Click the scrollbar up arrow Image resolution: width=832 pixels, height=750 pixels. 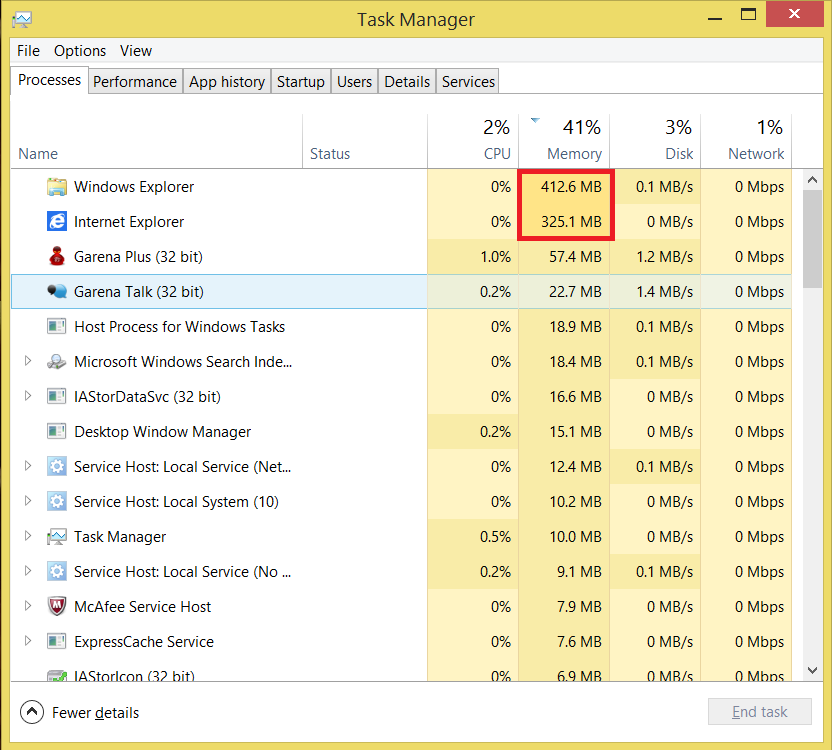(x=812, y=180)
